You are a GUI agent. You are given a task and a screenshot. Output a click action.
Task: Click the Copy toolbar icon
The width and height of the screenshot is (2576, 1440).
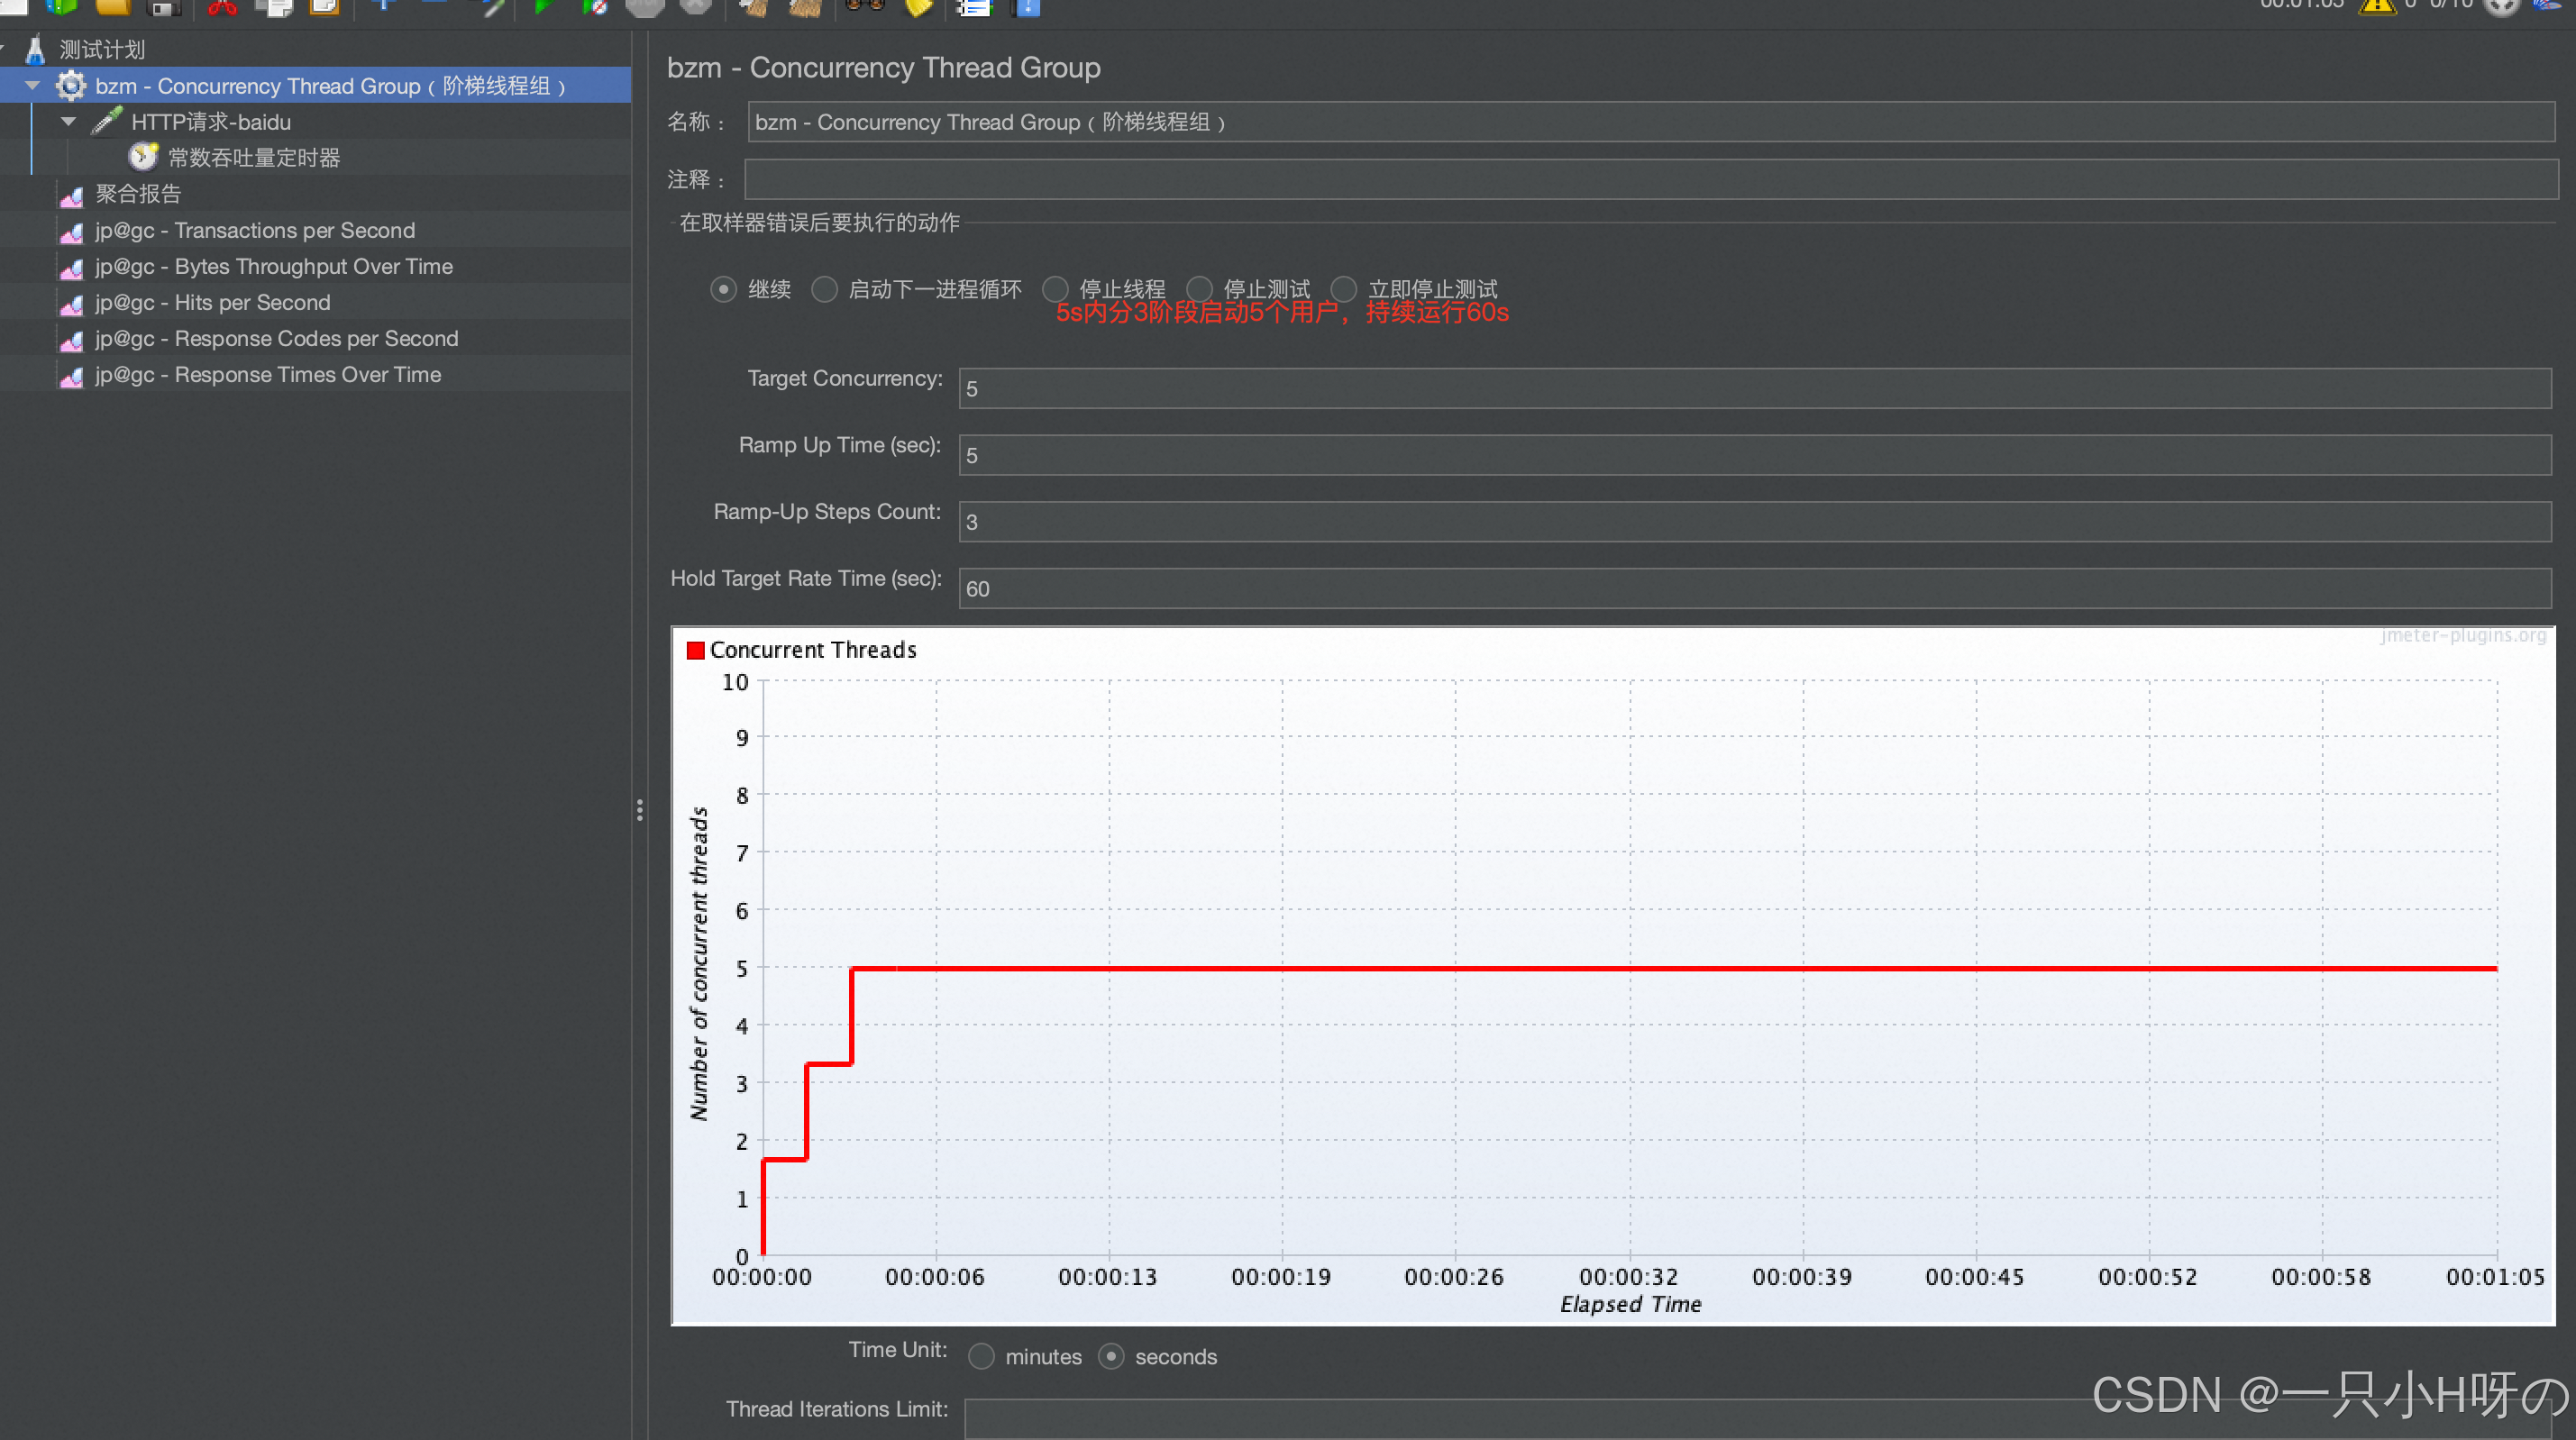pos(273,7)
